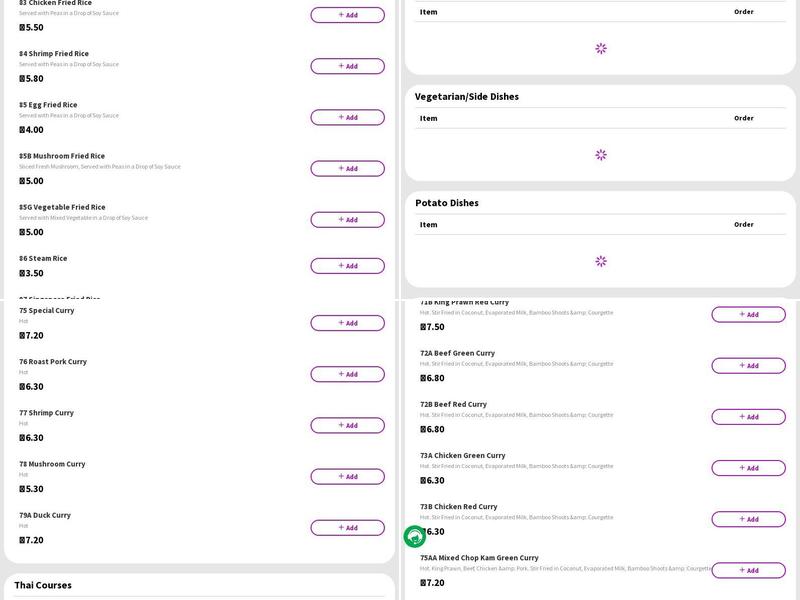Screen dimensions: 800x600
Task: Open the green chat widget icon
Action: (x=415, y=537)
